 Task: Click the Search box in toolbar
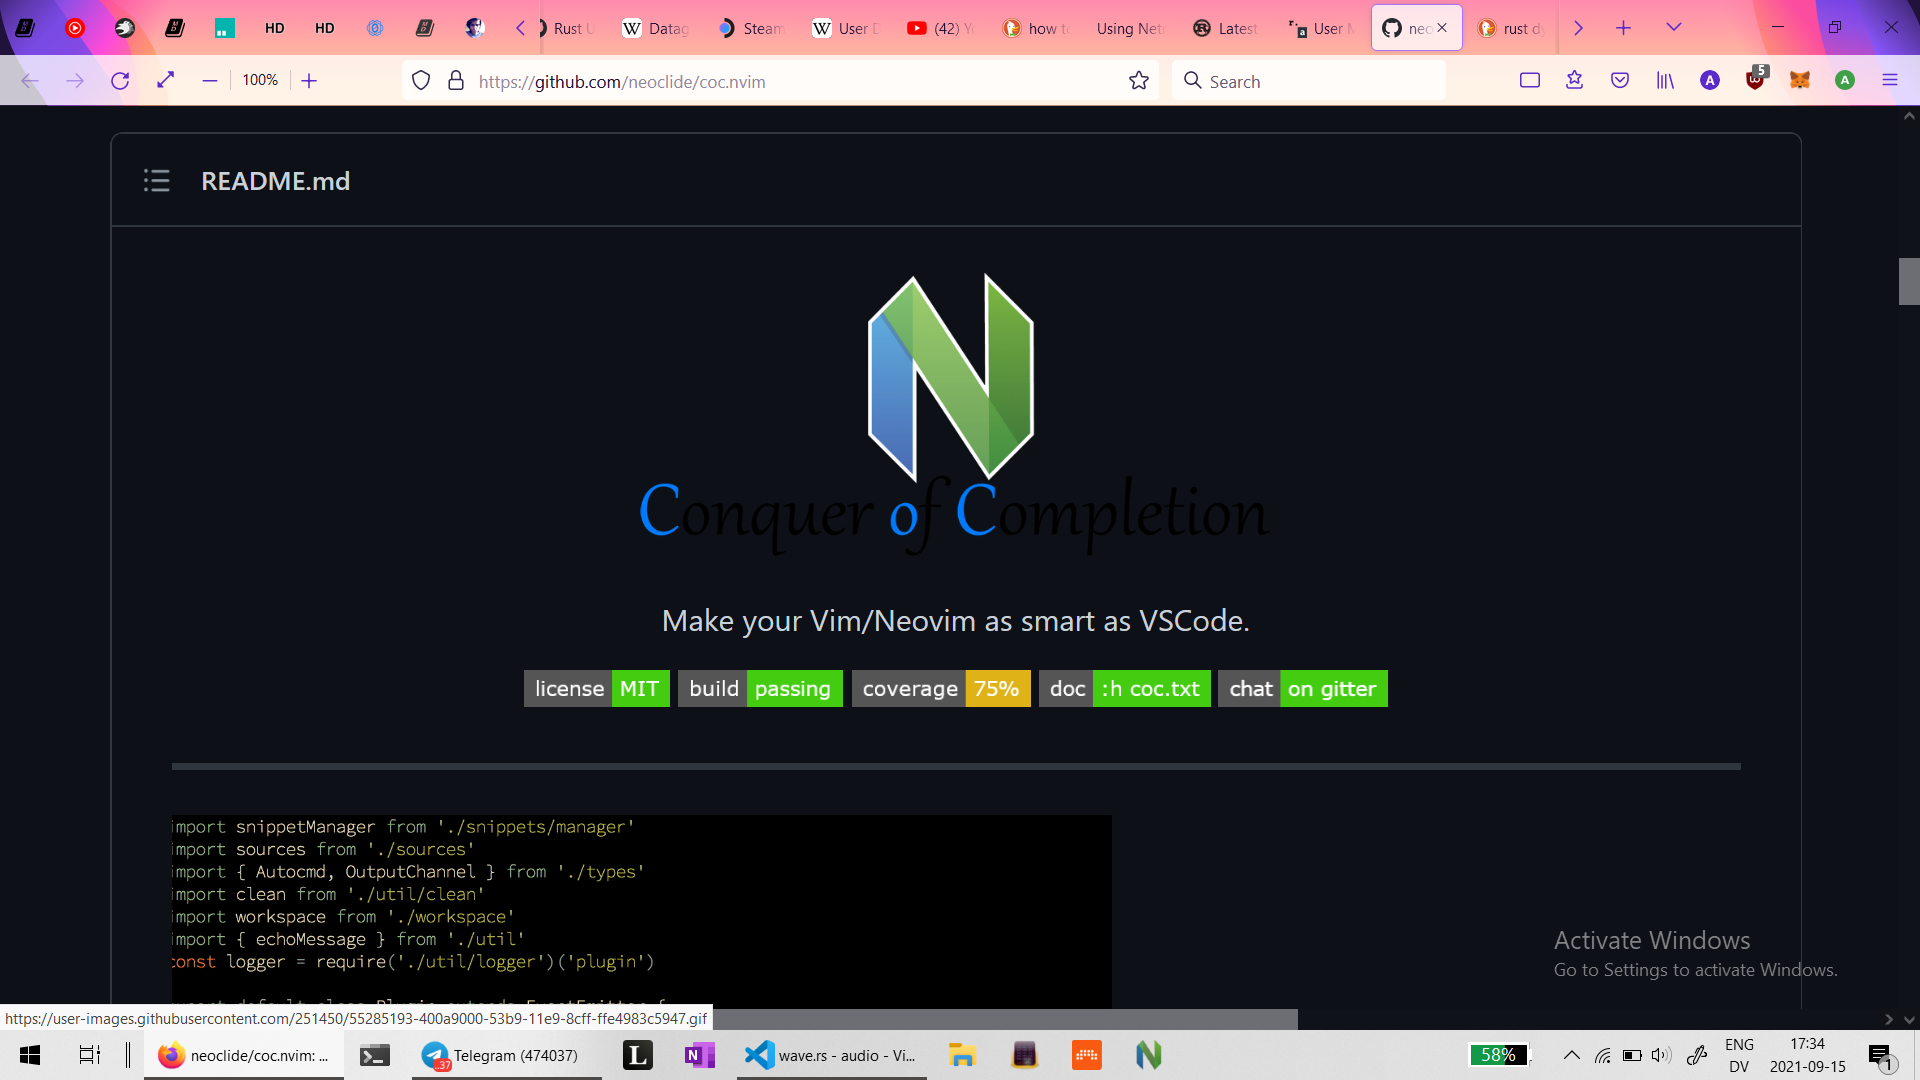tap(1310, 81)
